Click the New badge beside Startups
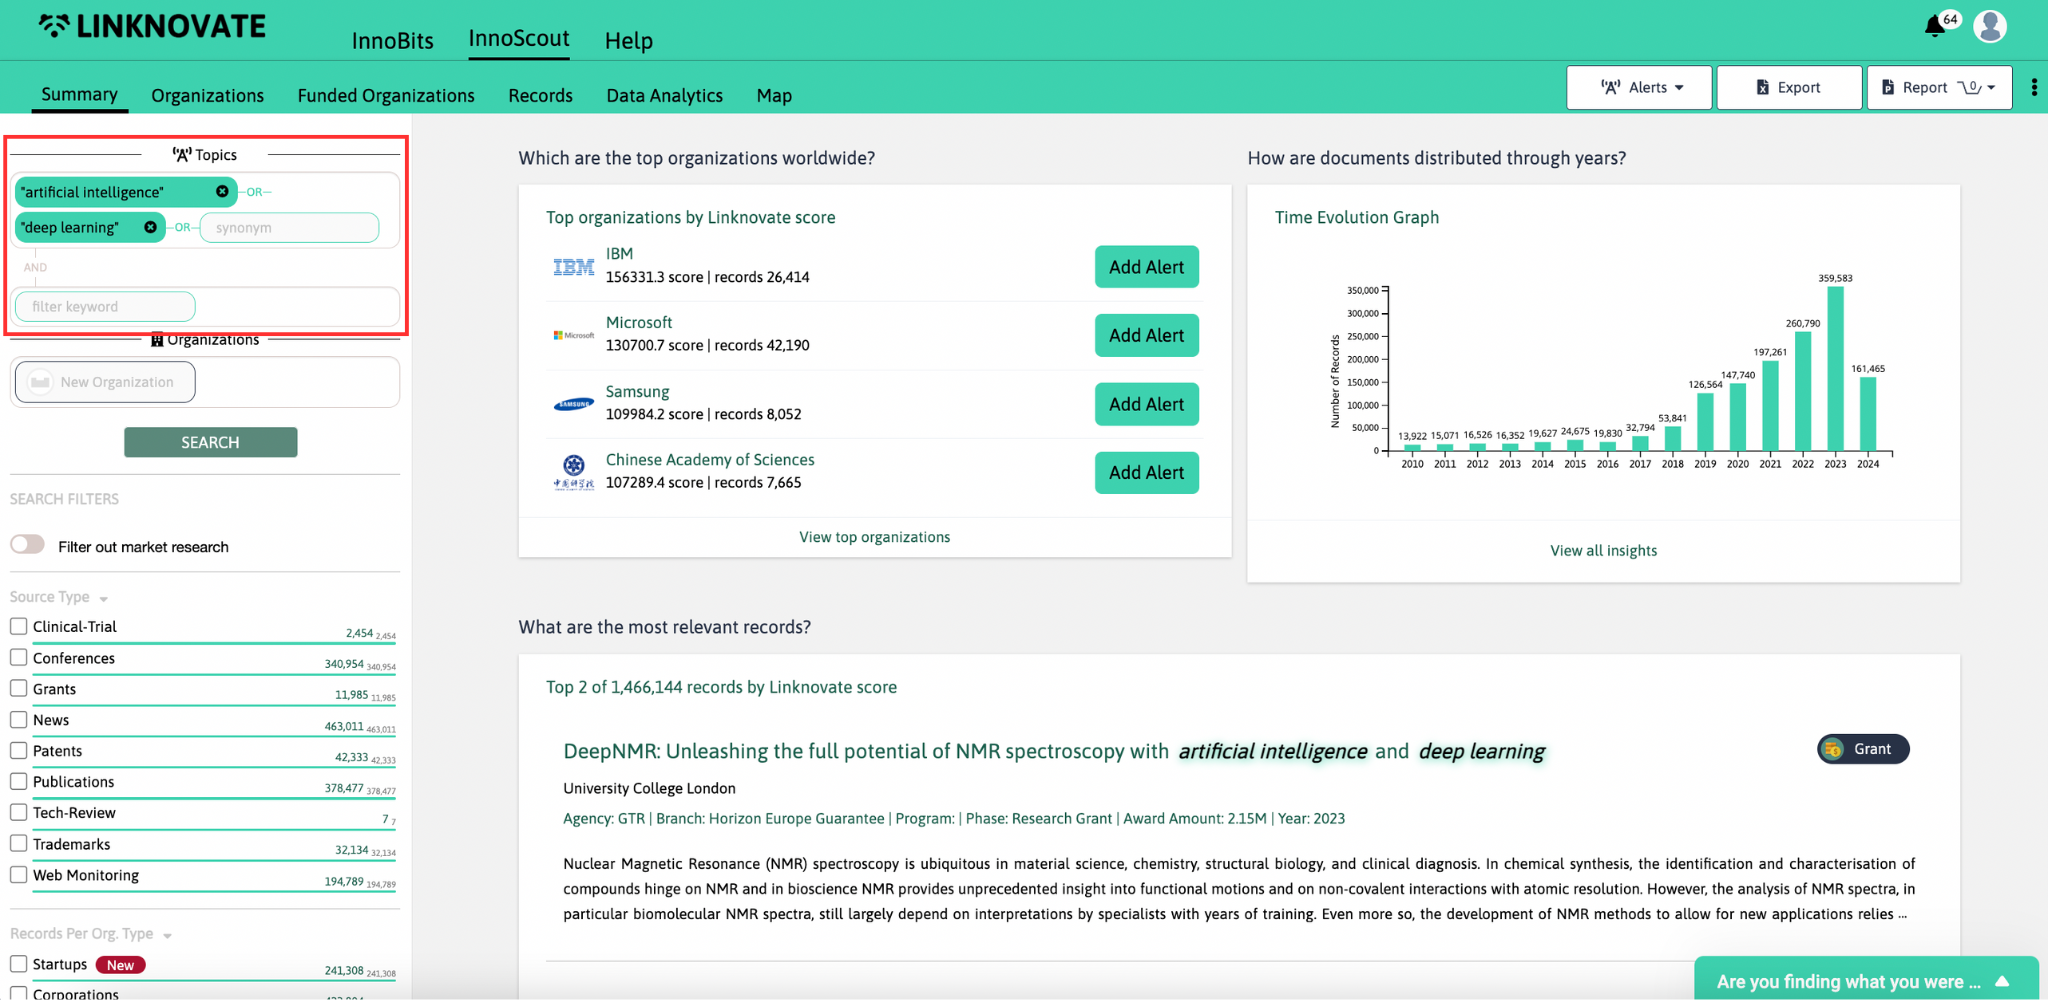Viewport: 2048px width, 1000px height. 121,965
